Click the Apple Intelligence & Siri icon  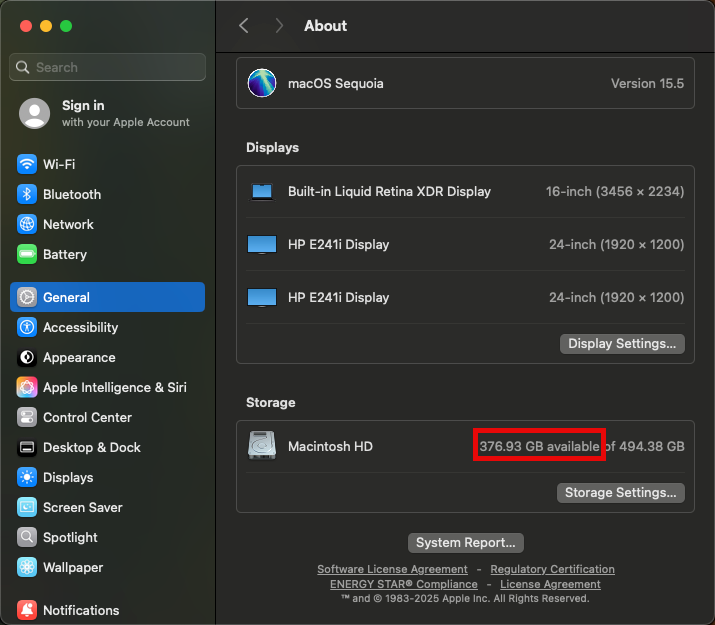(27, 387)
